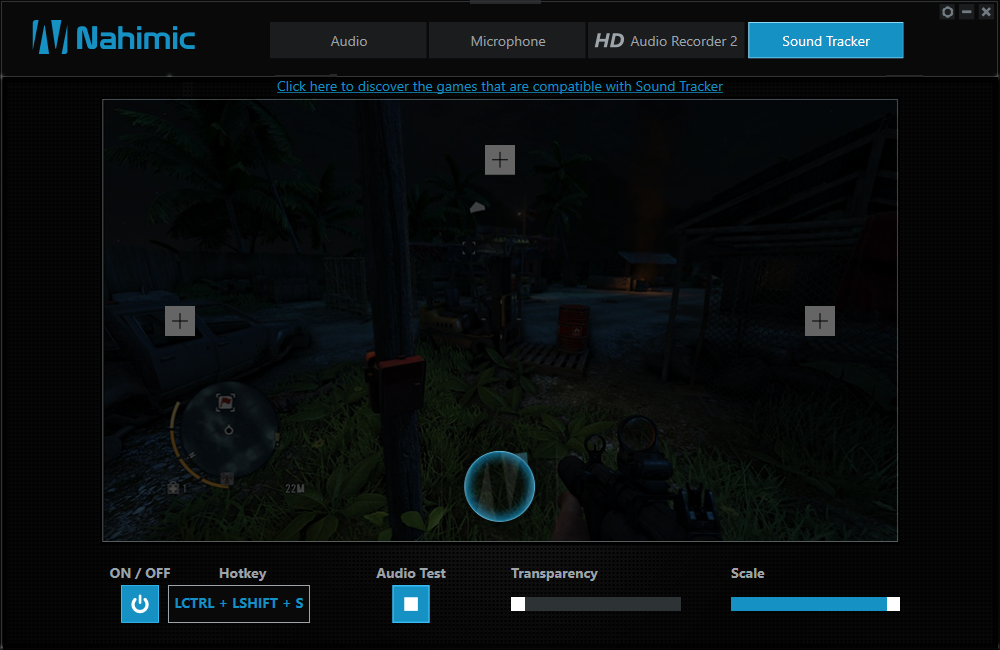Click the Nahimic logo
This screenshot has width=1000, height=650.
[x=114, y=39]
